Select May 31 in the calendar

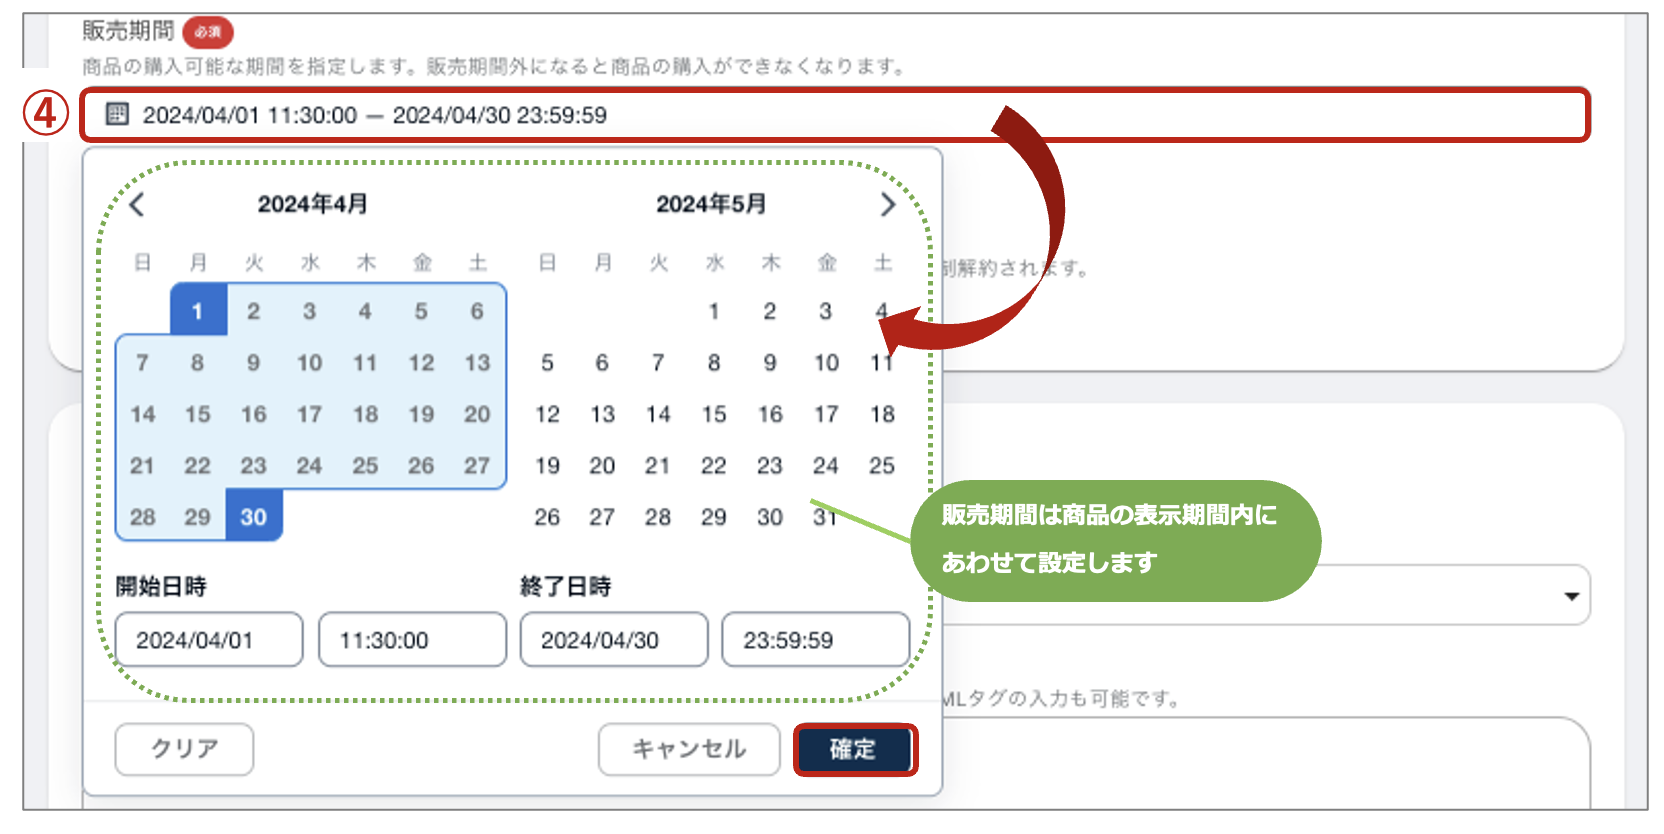tap(824, 517)
